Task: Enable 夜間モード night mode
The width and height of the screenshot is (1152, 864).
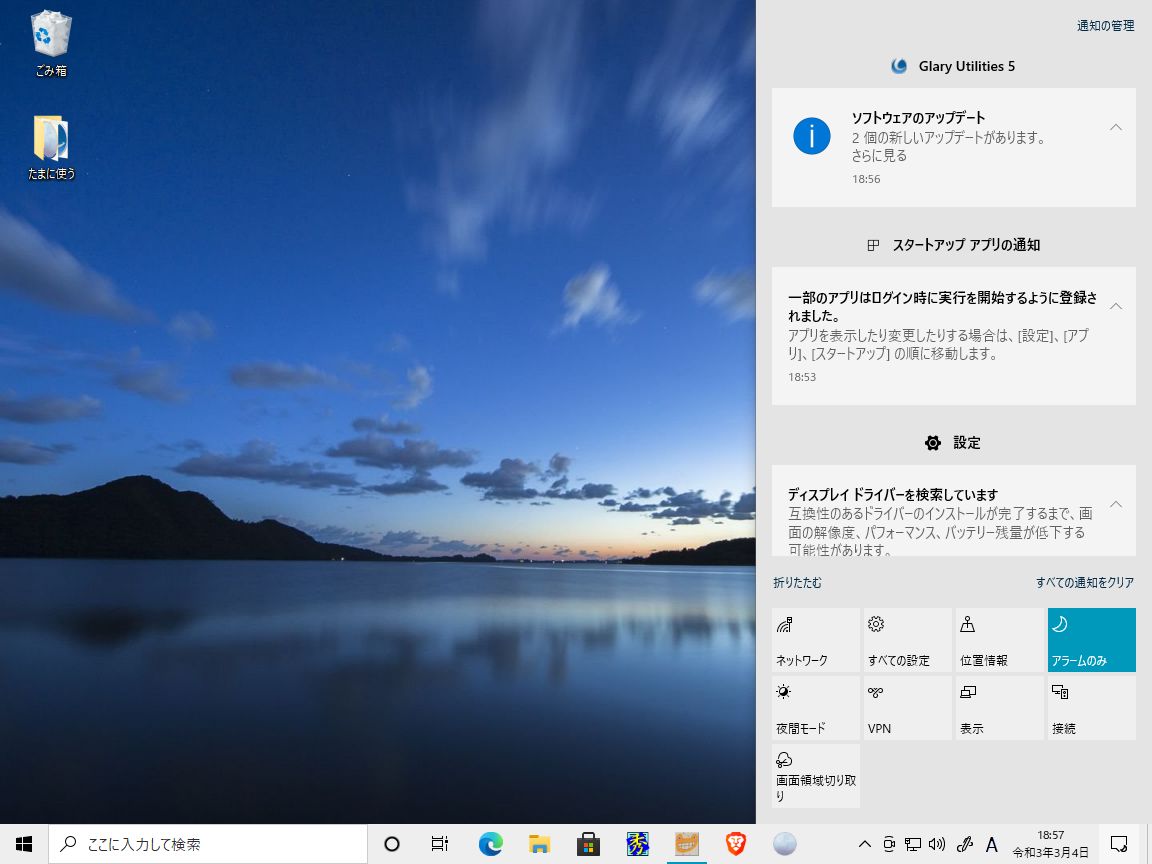Action: 815,708
